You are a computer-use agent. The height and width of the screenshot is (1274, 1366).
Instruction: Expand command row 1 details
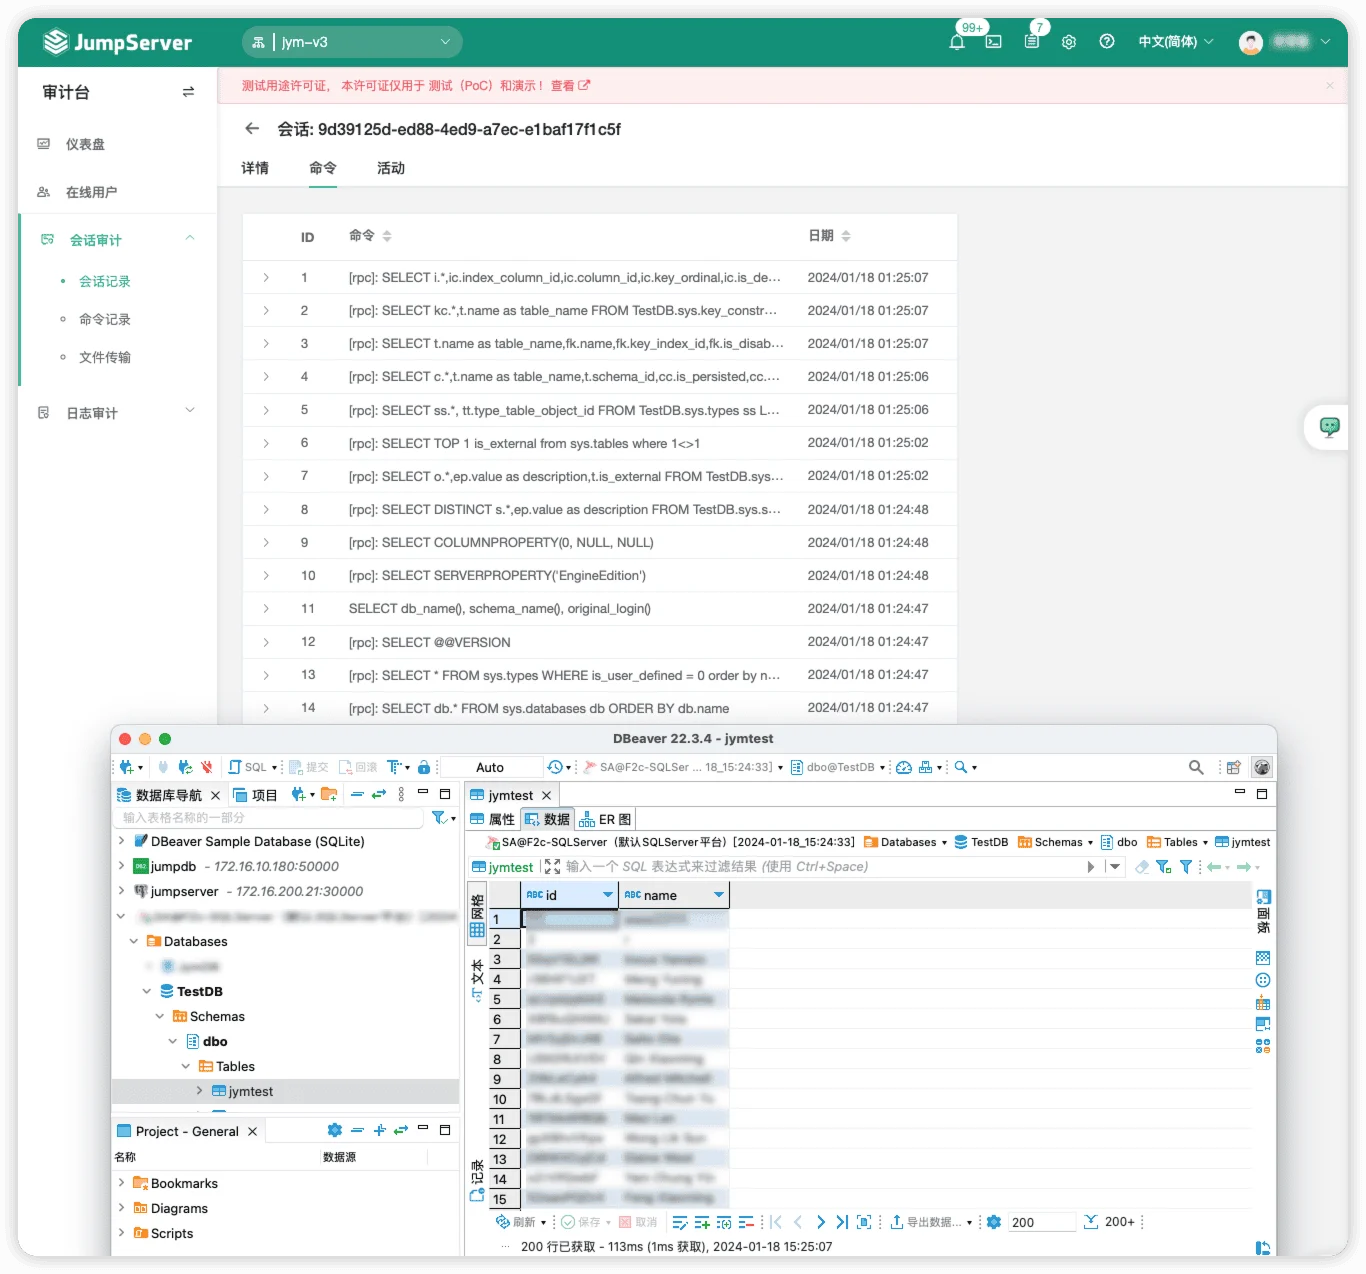point(266,278)
